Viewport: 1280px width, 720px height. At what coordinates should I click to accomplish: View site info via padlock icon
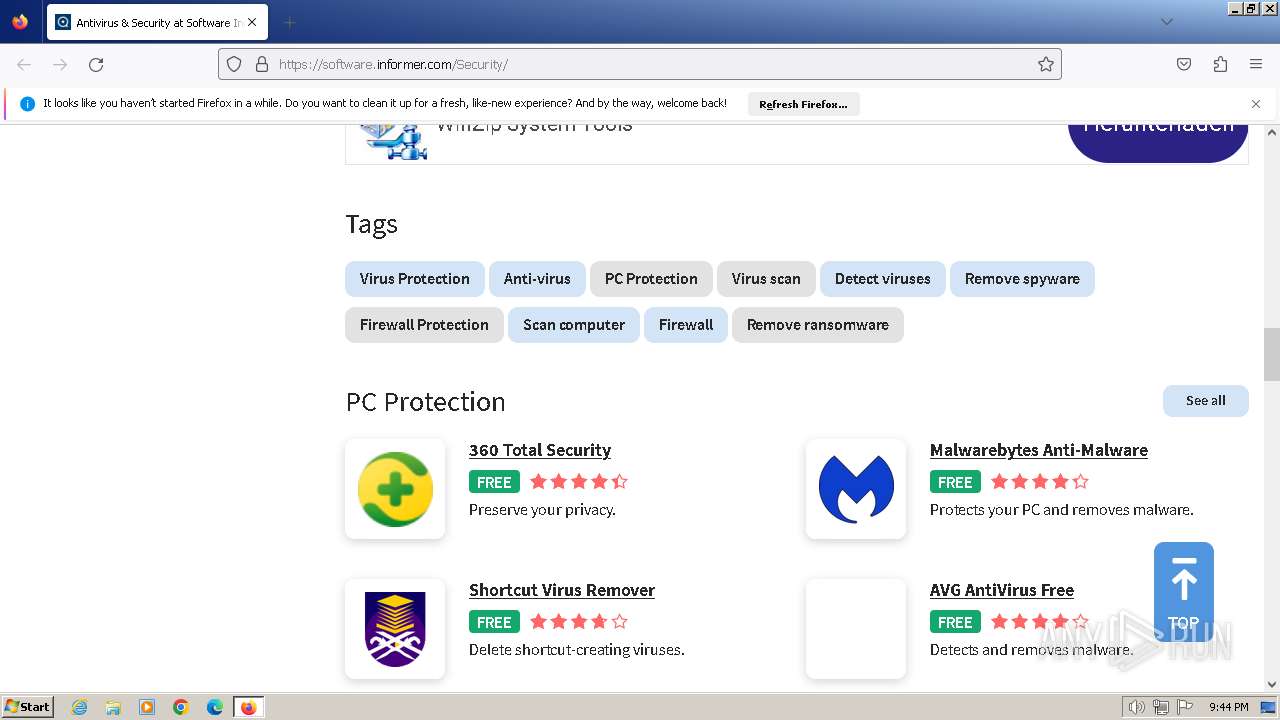(262, 64)
